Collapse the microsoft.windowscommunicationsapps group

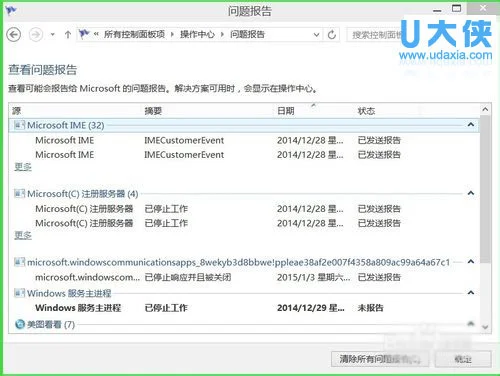(x=471, y=262)
